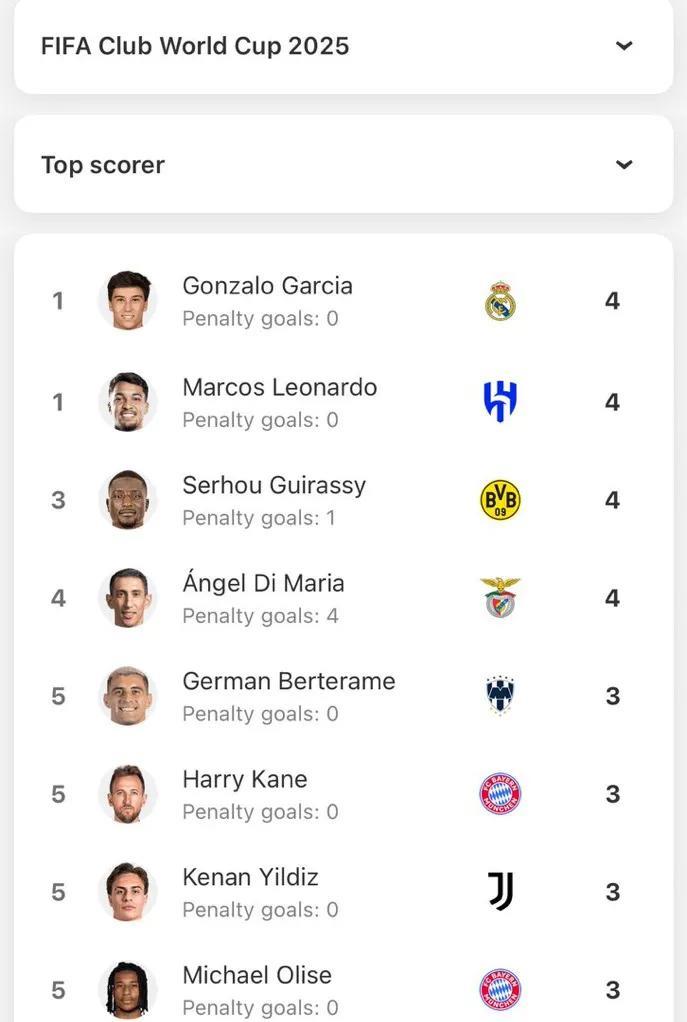Select the Serhou Guirassy name link
The image size is (687, 1022).
tap(274, 486)
